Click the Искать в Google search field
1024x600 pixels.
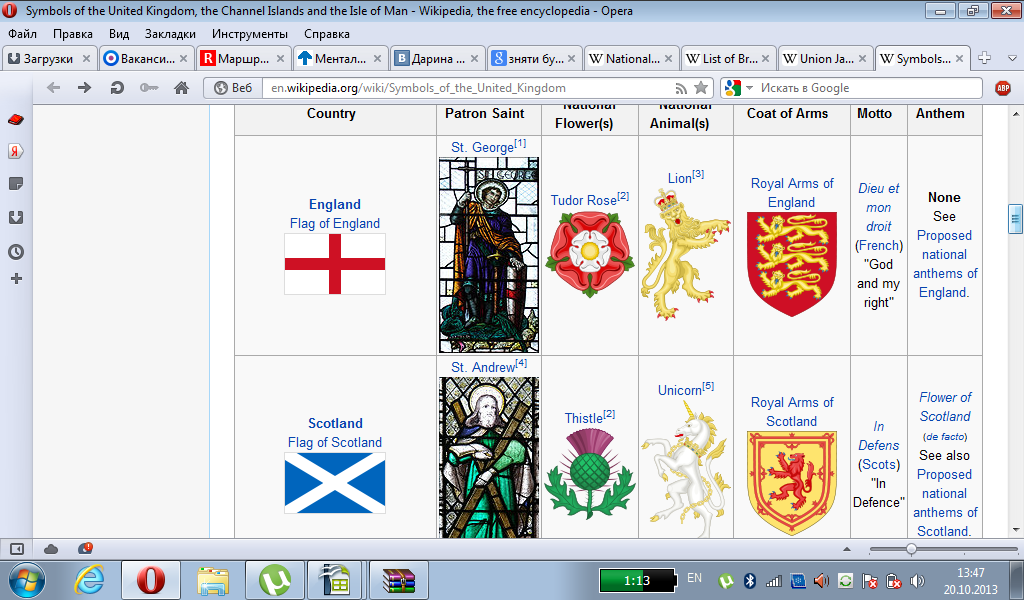(869, 87)
